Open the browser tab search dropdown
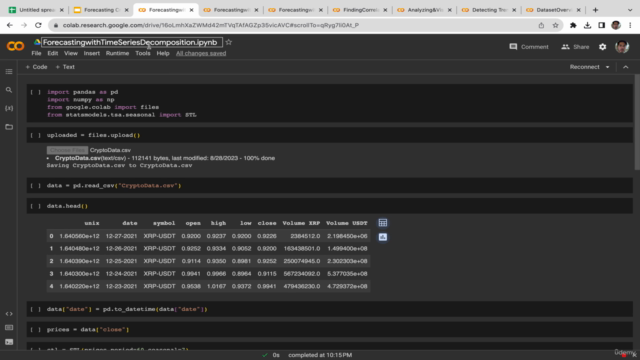Viewport: 640px width, 360px height. tap(630, 10)
